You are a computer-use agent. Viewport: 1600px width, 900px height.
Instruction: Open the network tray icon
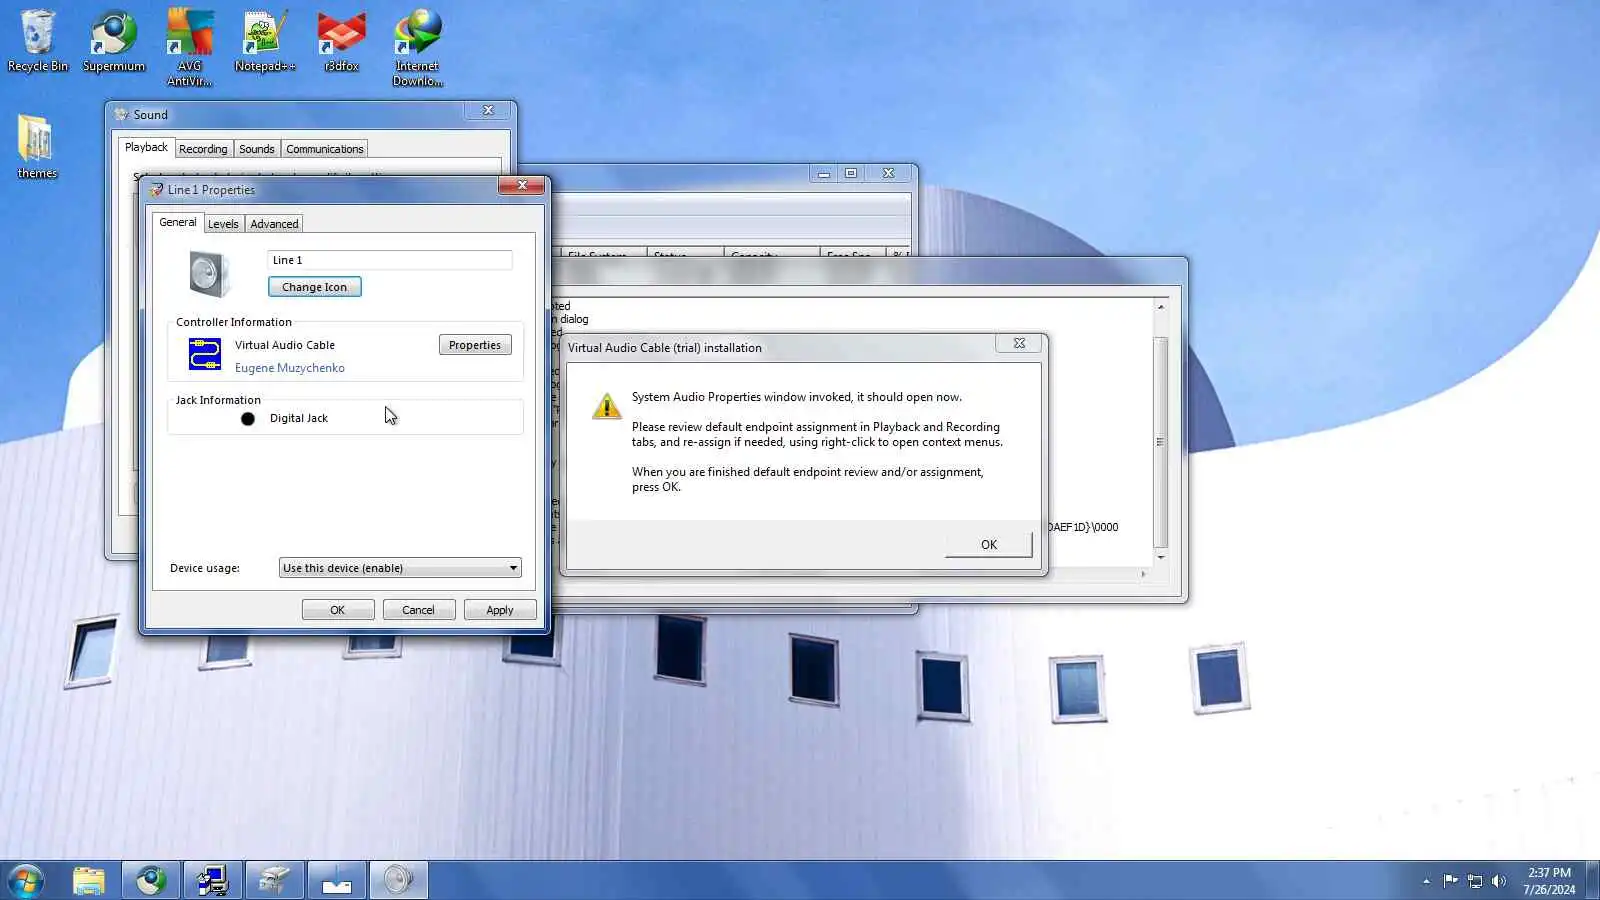[x=1475, y=881]
